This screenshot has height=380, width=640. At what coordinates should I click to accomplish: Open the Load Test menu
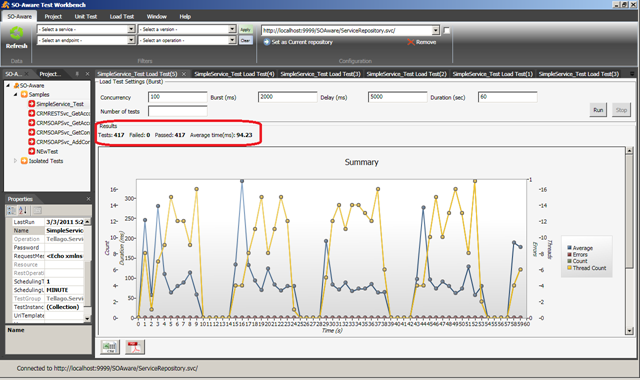[122, 17]
